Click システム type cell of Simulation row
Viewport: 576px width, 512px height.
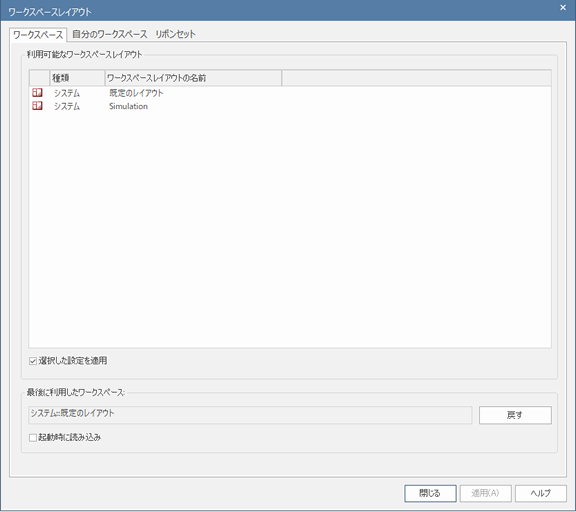point(67,106)
